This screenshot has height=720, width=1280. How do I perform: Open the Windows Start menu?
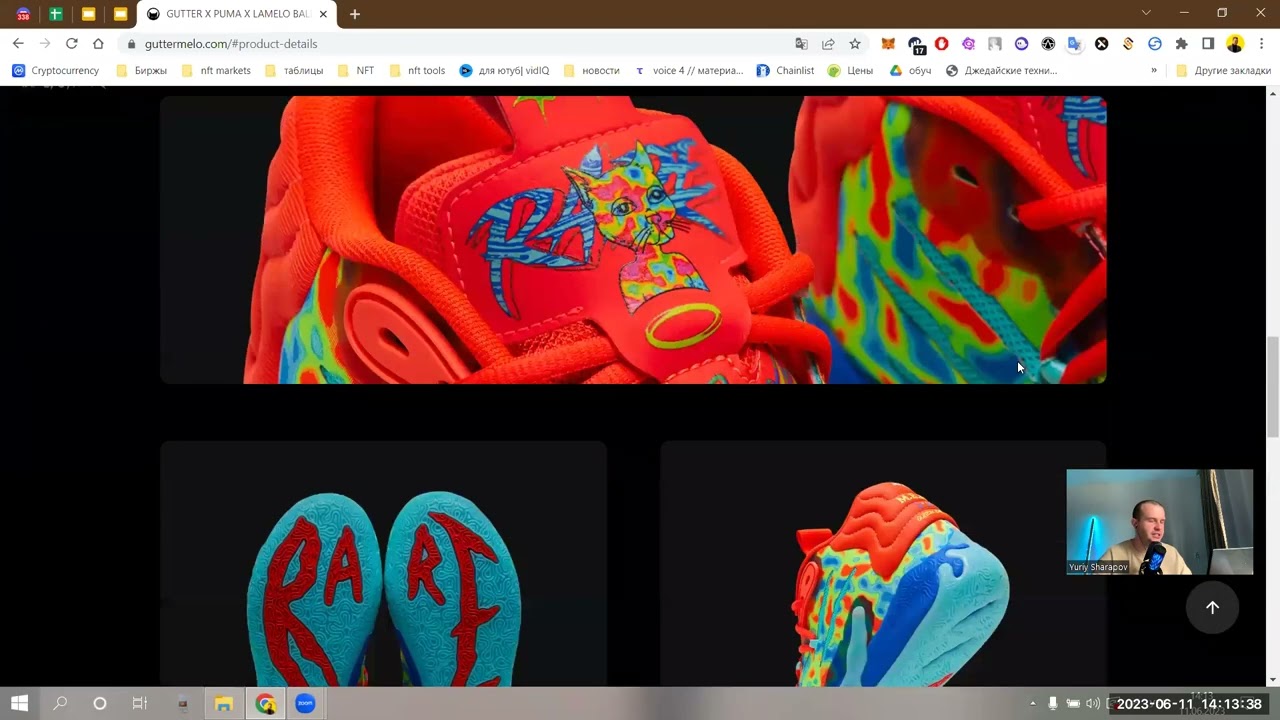click(x=19, y=704)
